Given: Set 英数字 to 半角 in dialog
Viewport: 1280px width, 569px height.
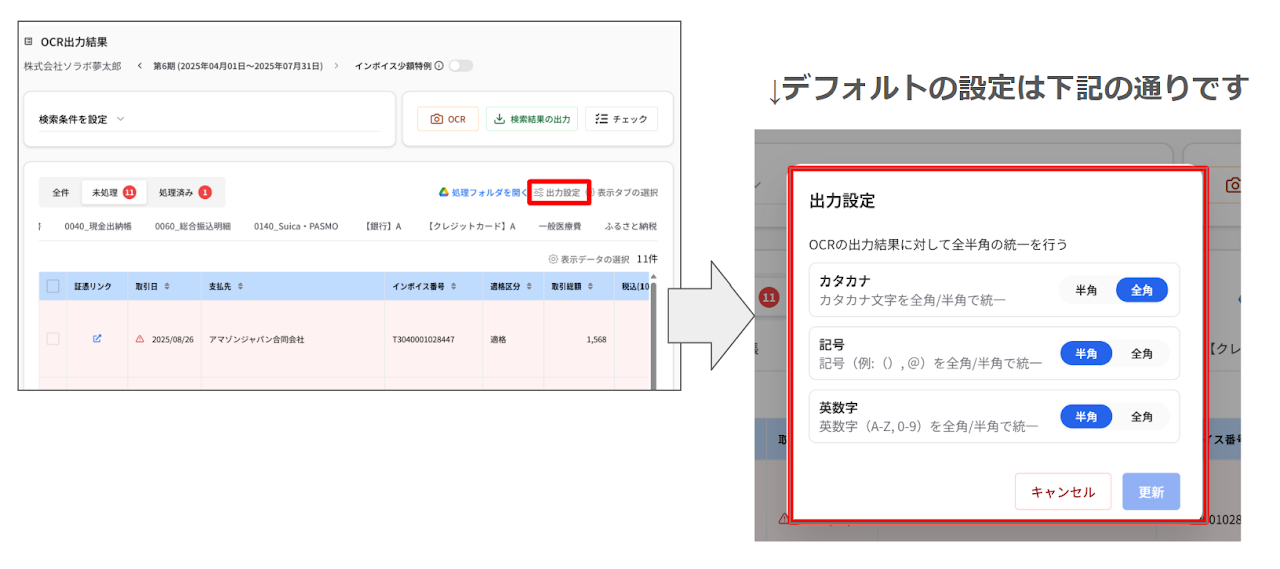Looking at the screenshot, I should [1086, 416].
